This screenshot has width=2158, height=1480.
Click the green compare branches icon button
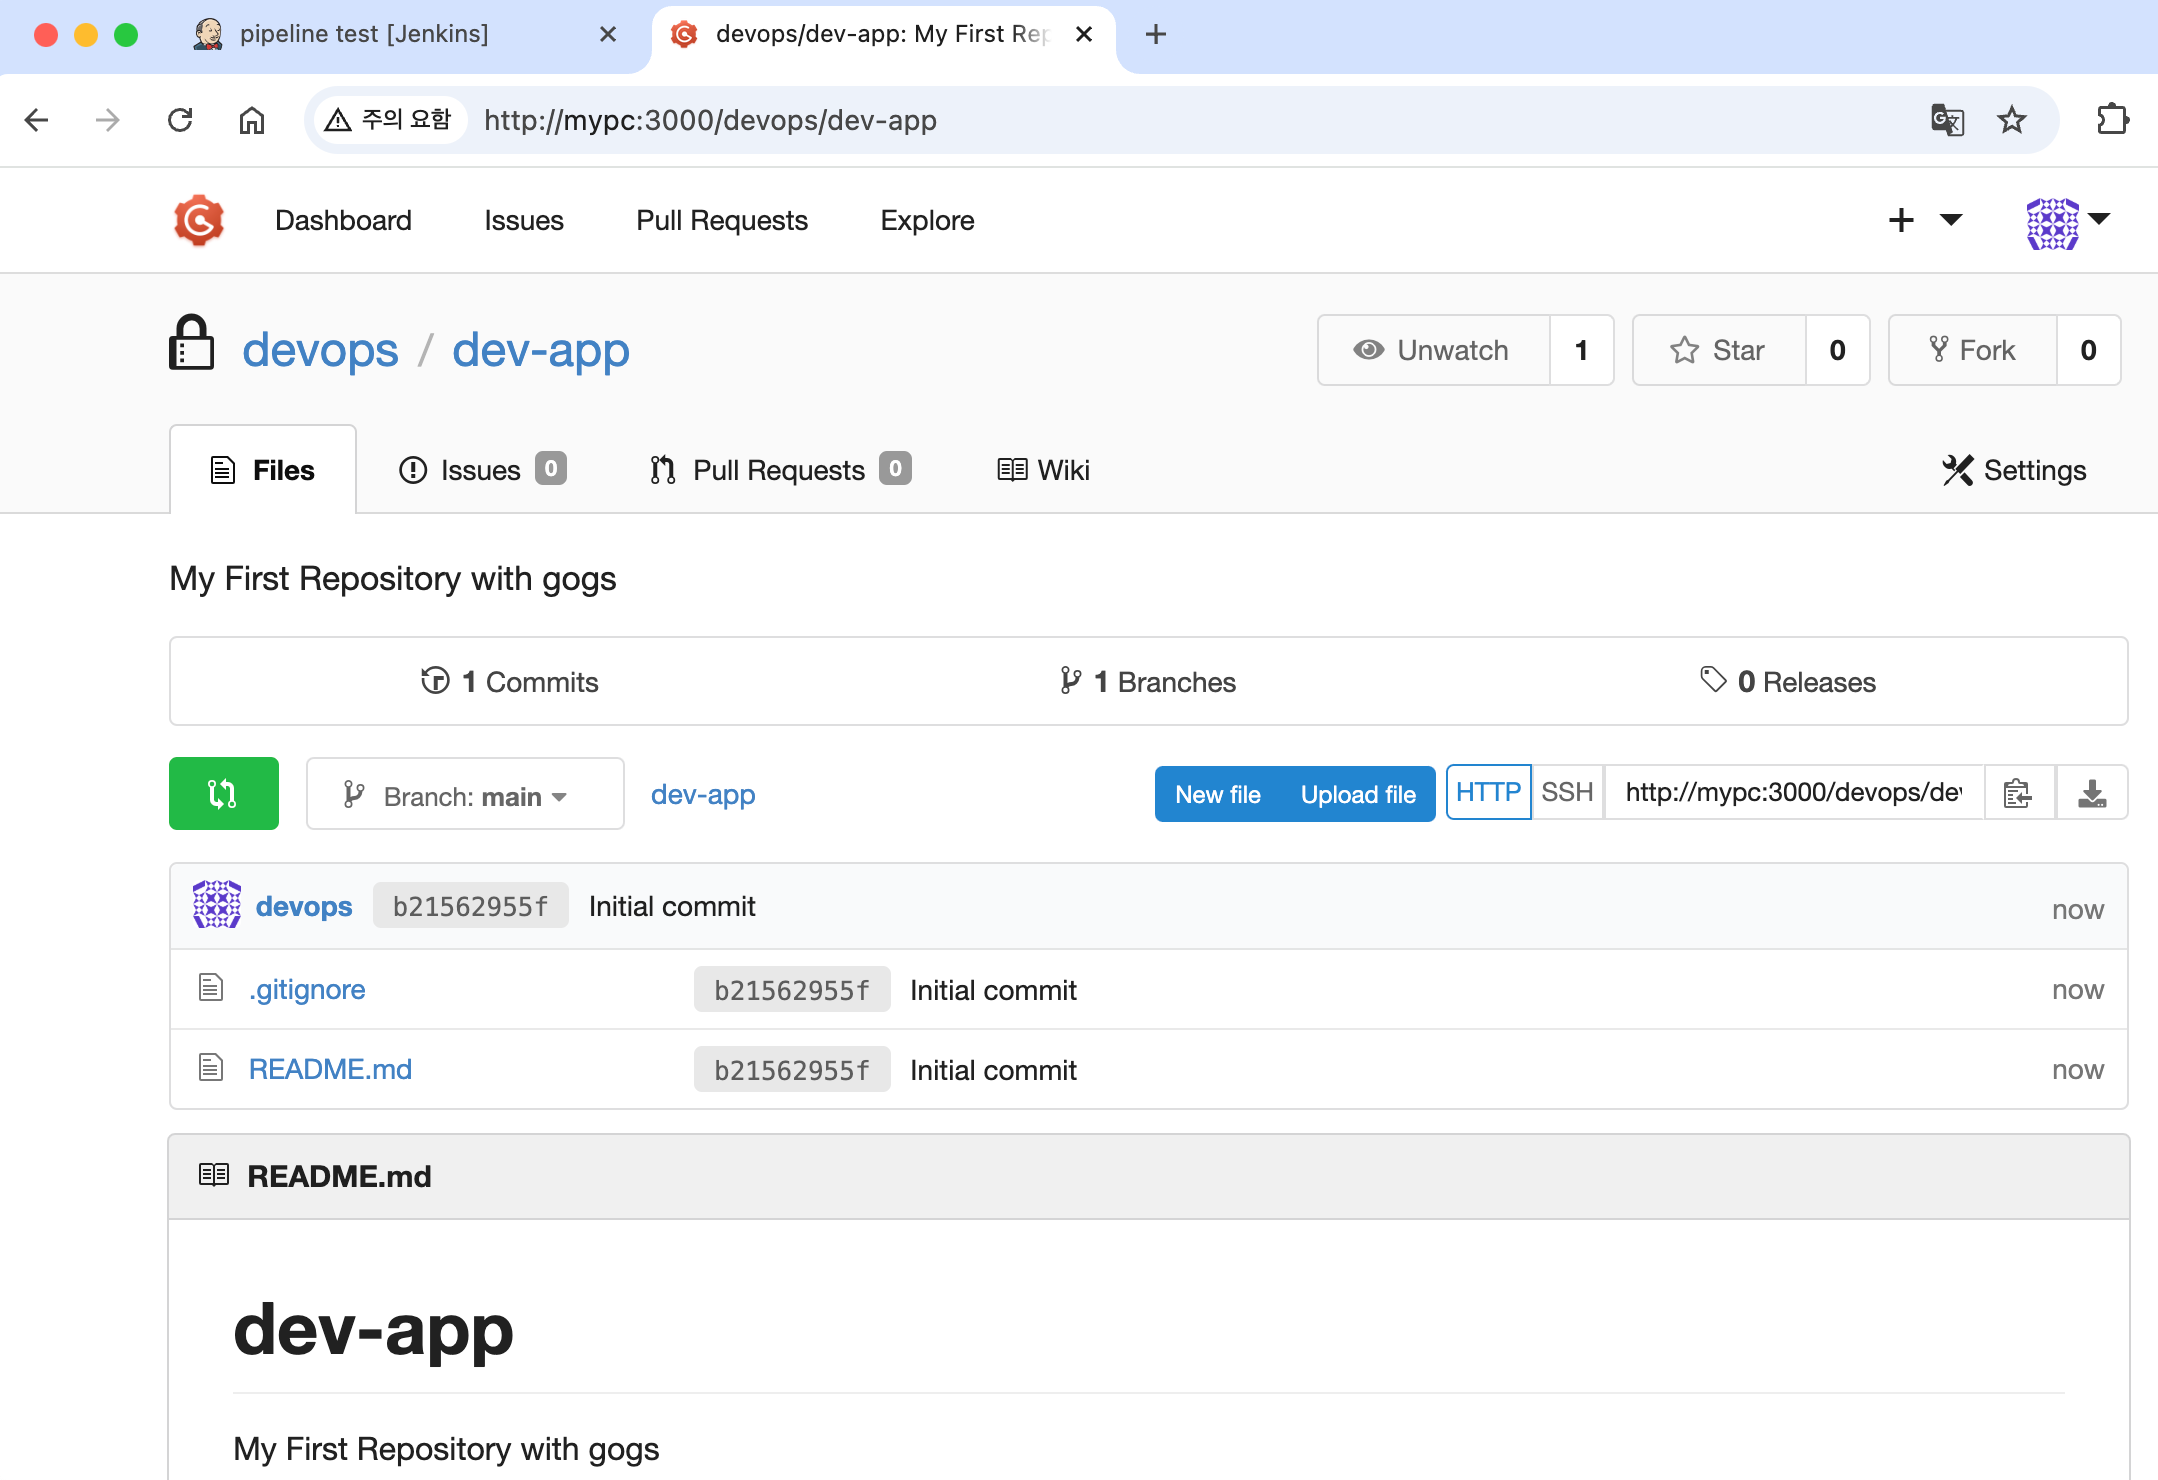click(223, 794)
